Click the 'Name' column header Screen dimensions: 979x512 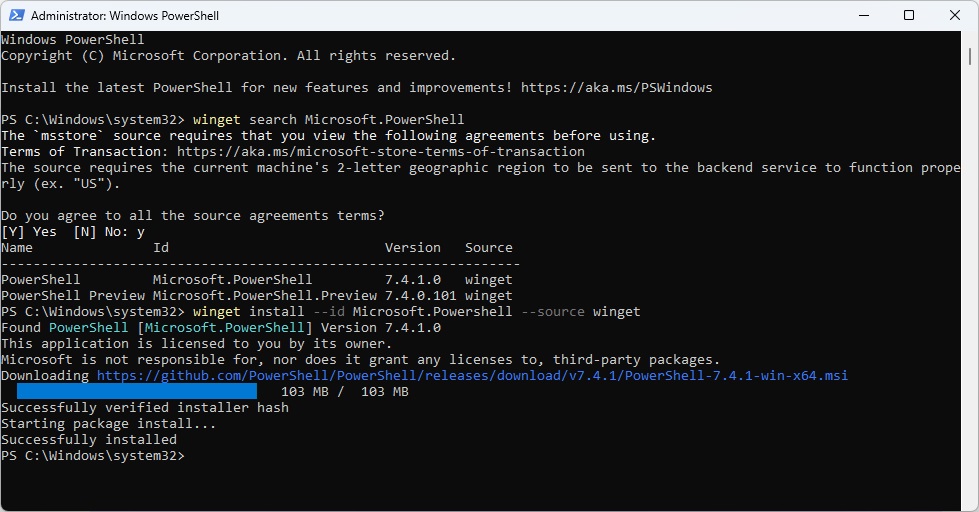point(17,247)
